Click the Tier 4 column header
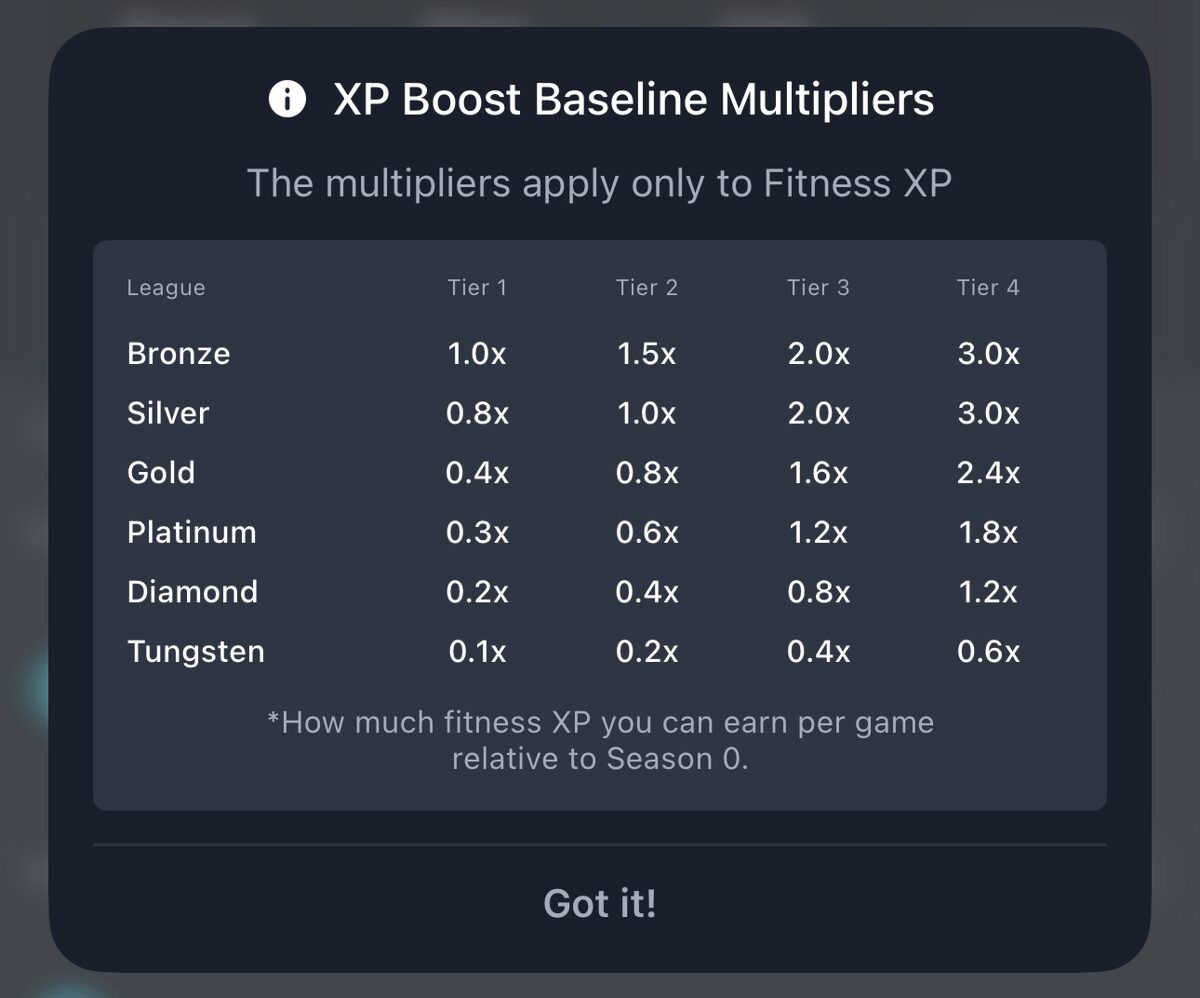 (x=988, y=288)
